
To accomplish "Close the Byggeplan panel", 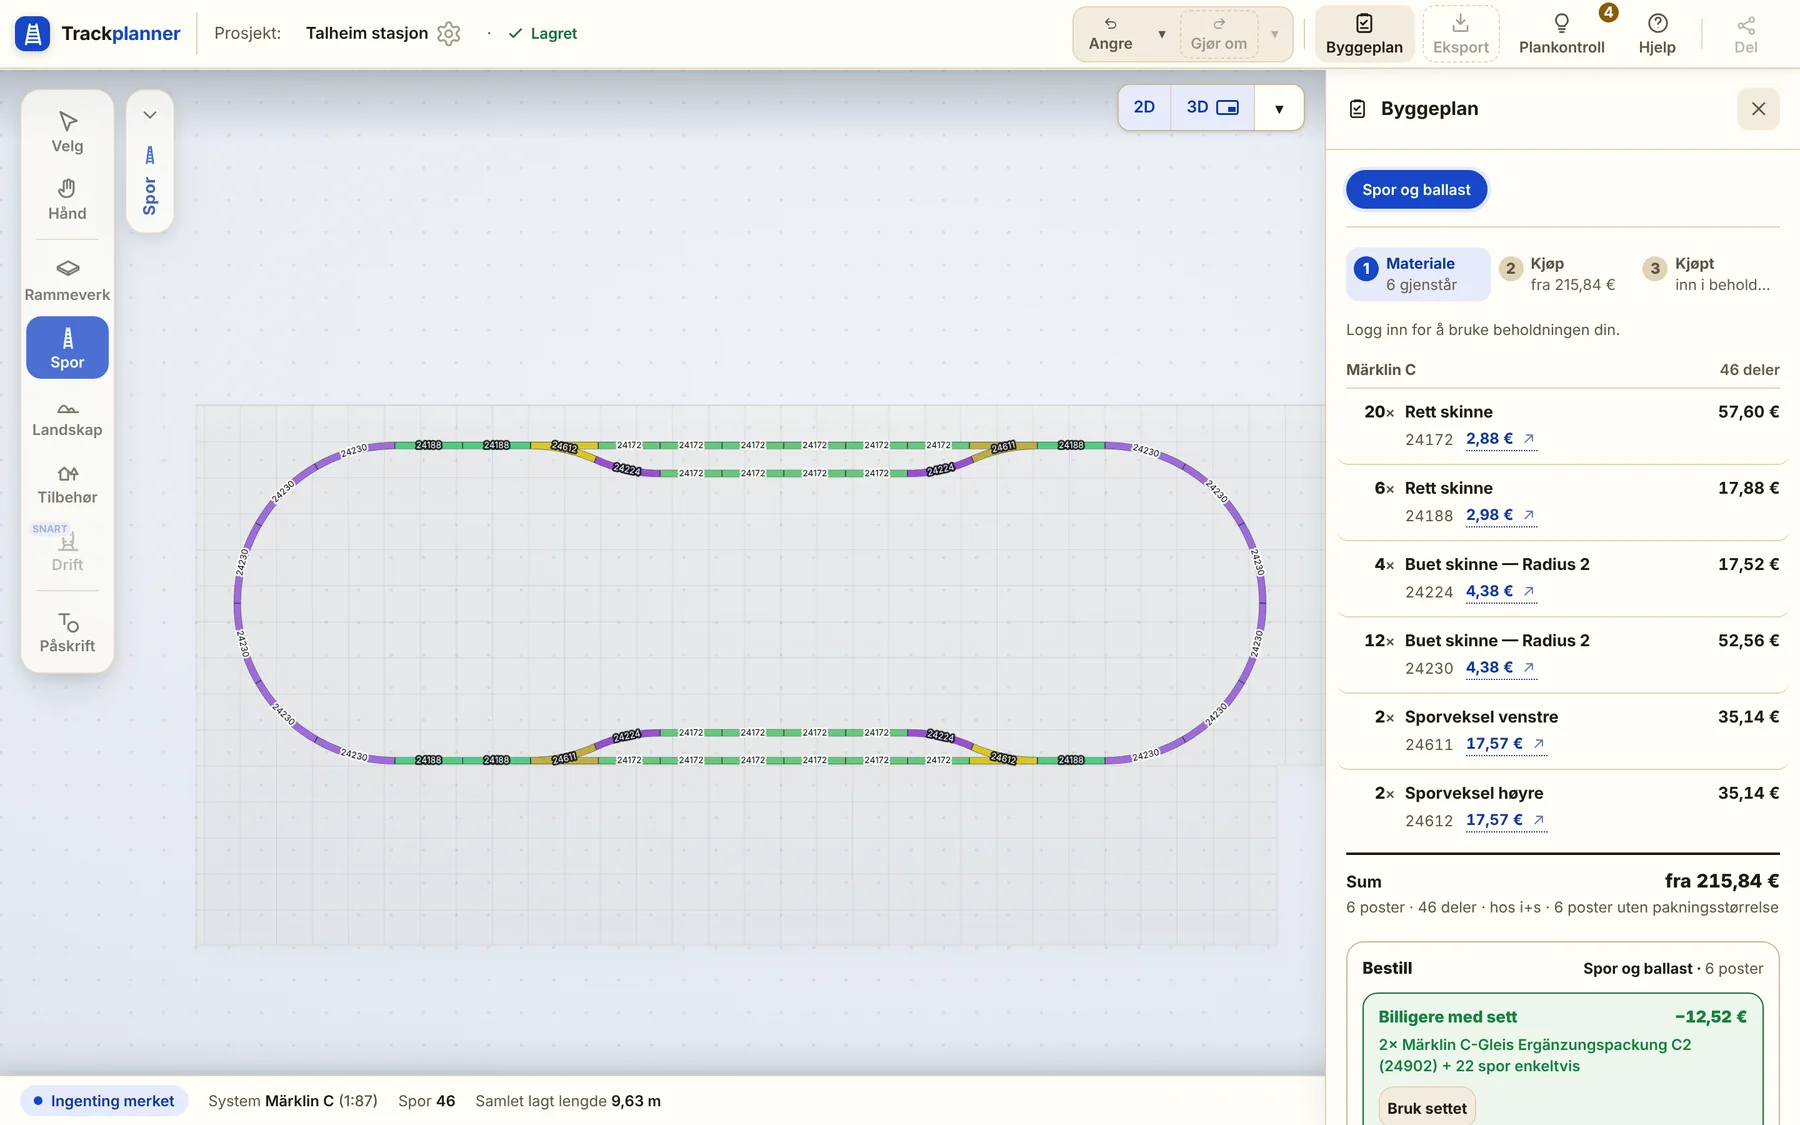I will pos(1758,108).
